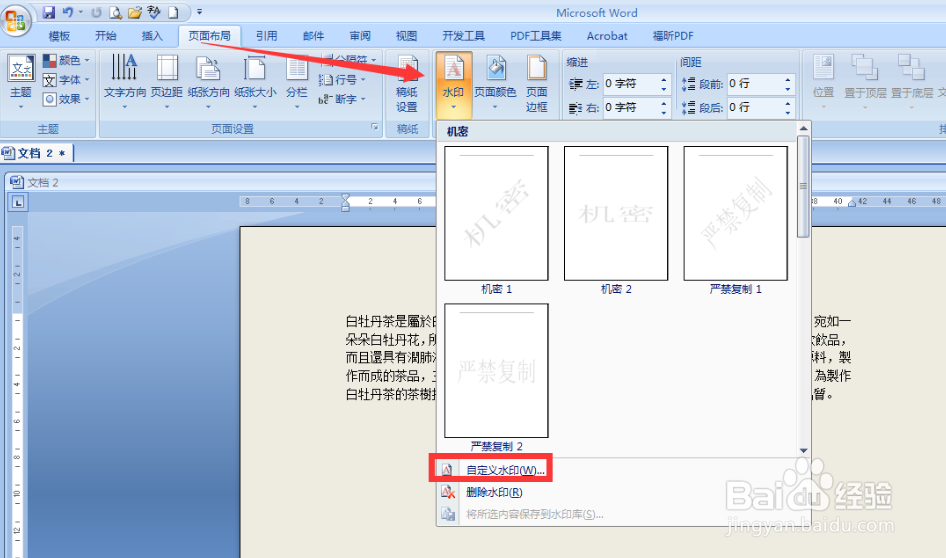Select 机密 2 watermark thumbnail
This screenshot has width=946, height=558.
pos(616,214)
